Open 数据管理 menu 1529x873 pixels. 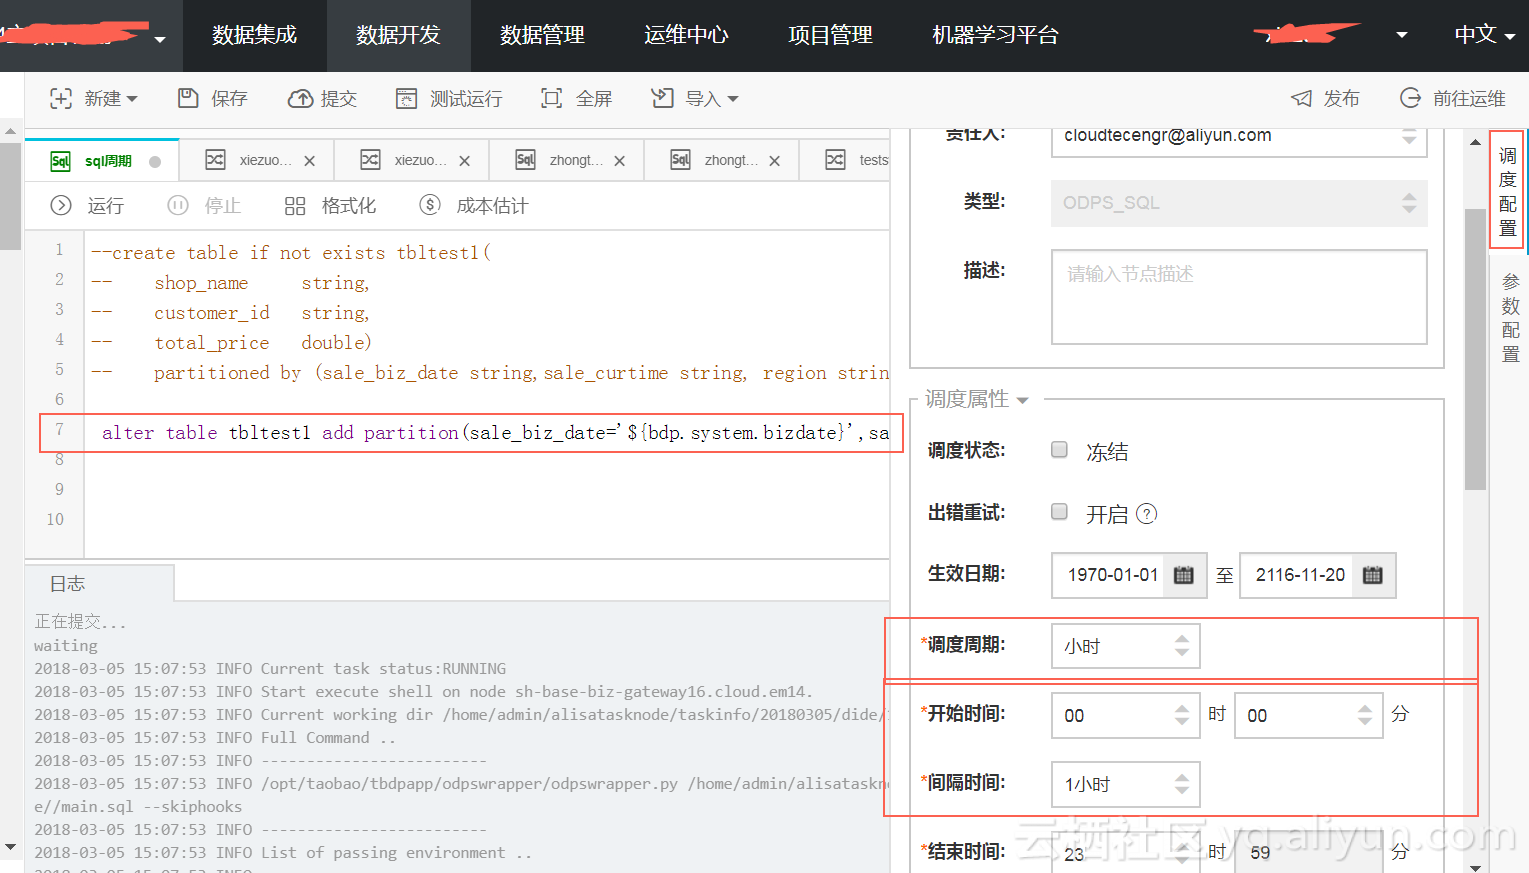pos(542,35)
